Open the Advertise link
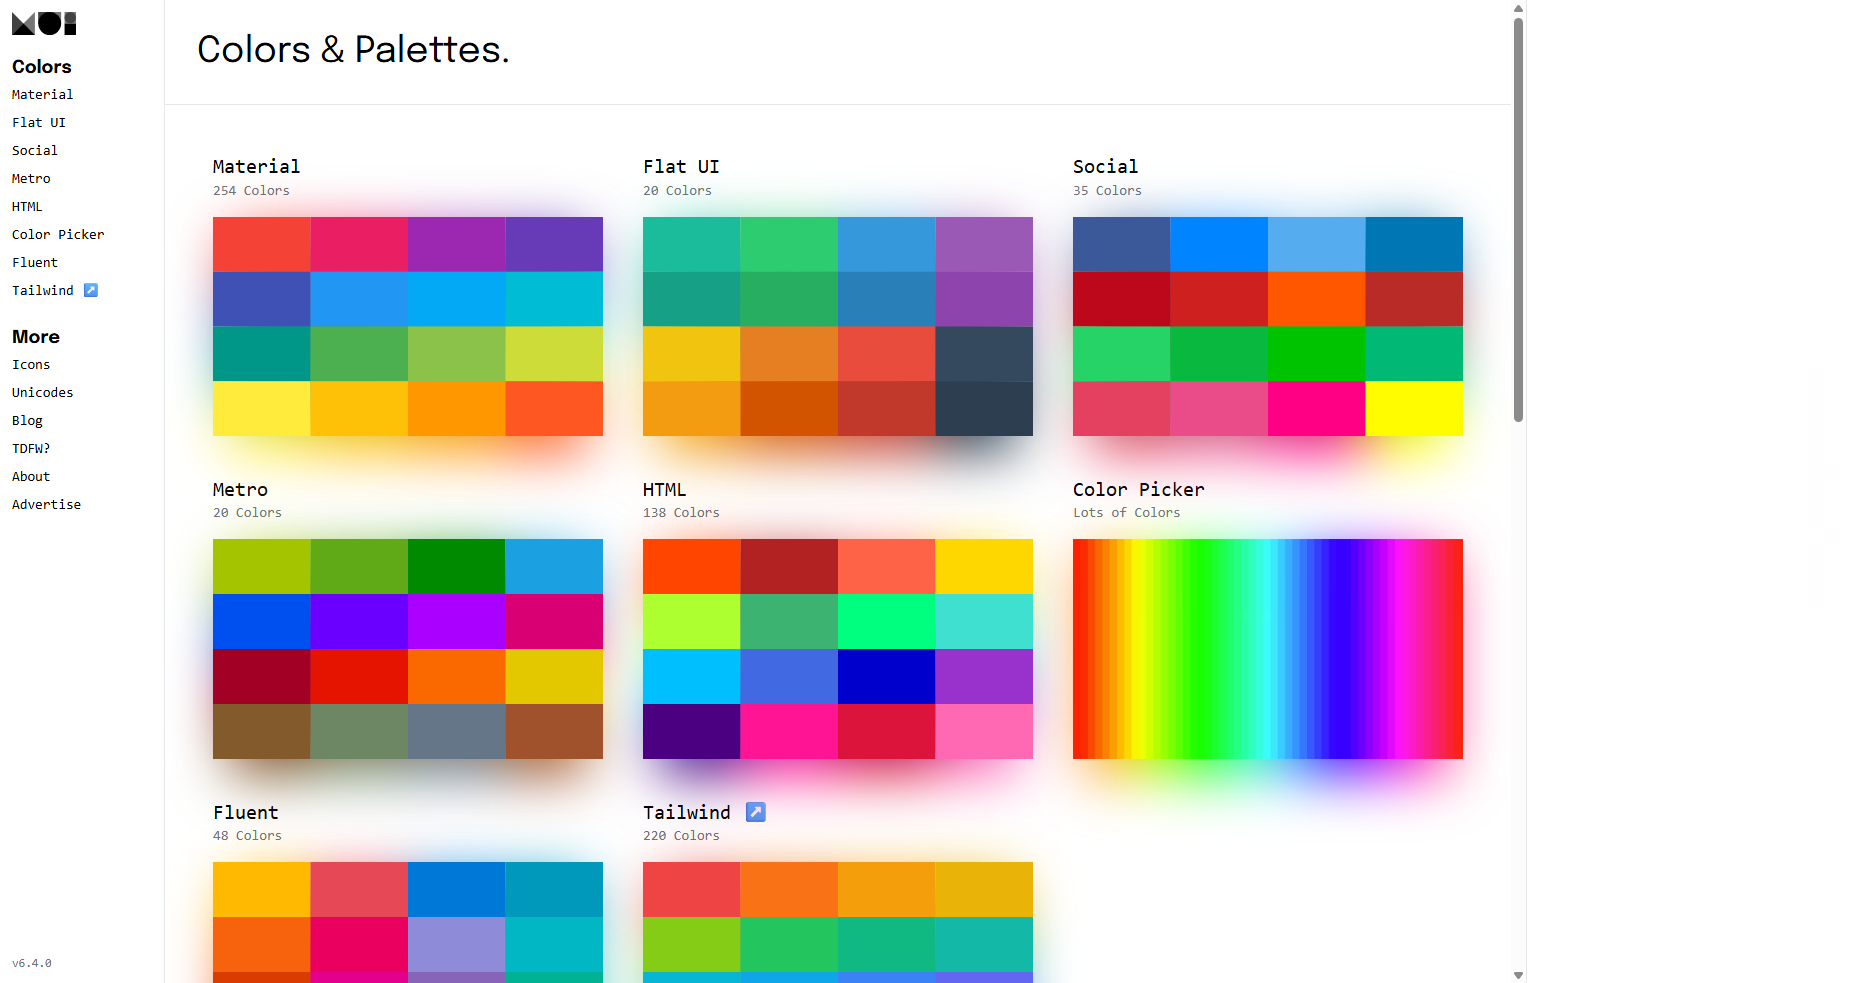The width and height of the screenshot is (1851, 983). click(46, 504)
